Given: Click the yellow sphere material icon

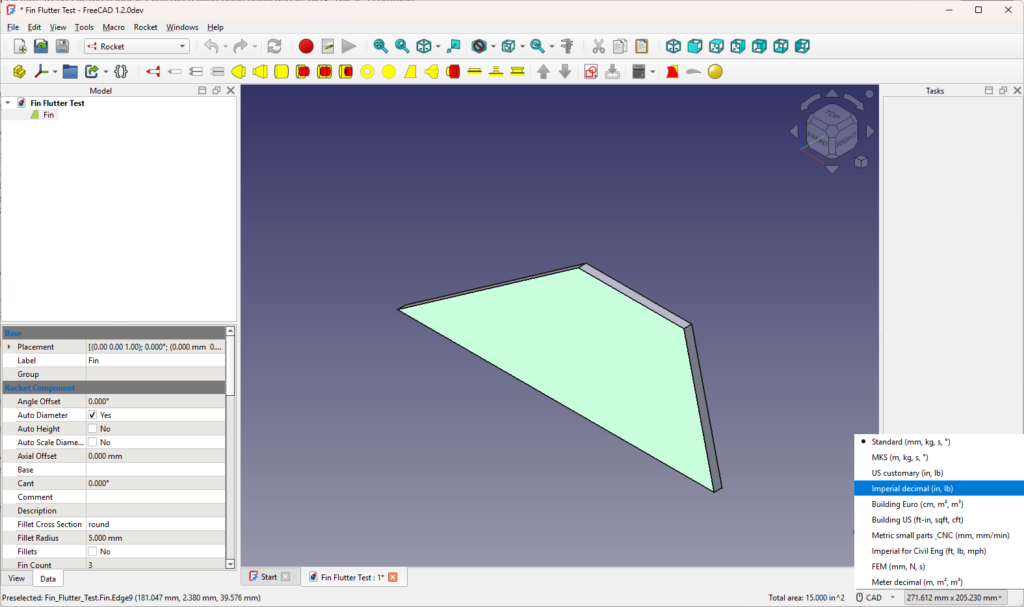Looking at the screenshot, I should pos(715,72).
